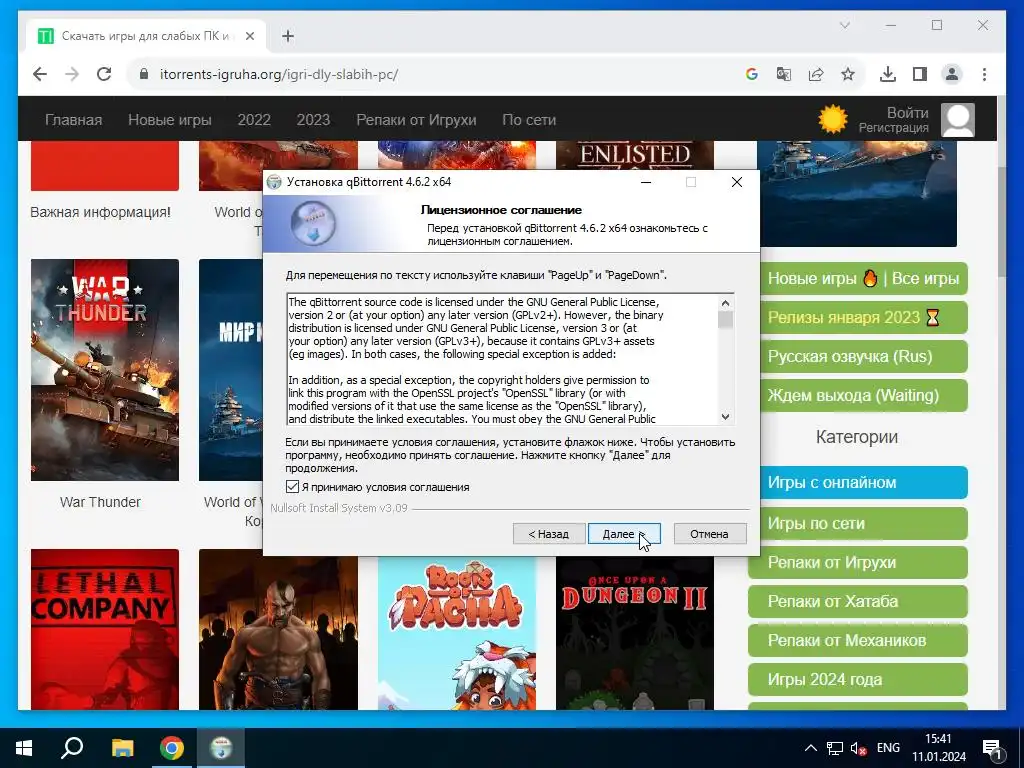Open Chrome profile avatar
The height and width of the screenshot is (768, 1024).
pos(952,74)
